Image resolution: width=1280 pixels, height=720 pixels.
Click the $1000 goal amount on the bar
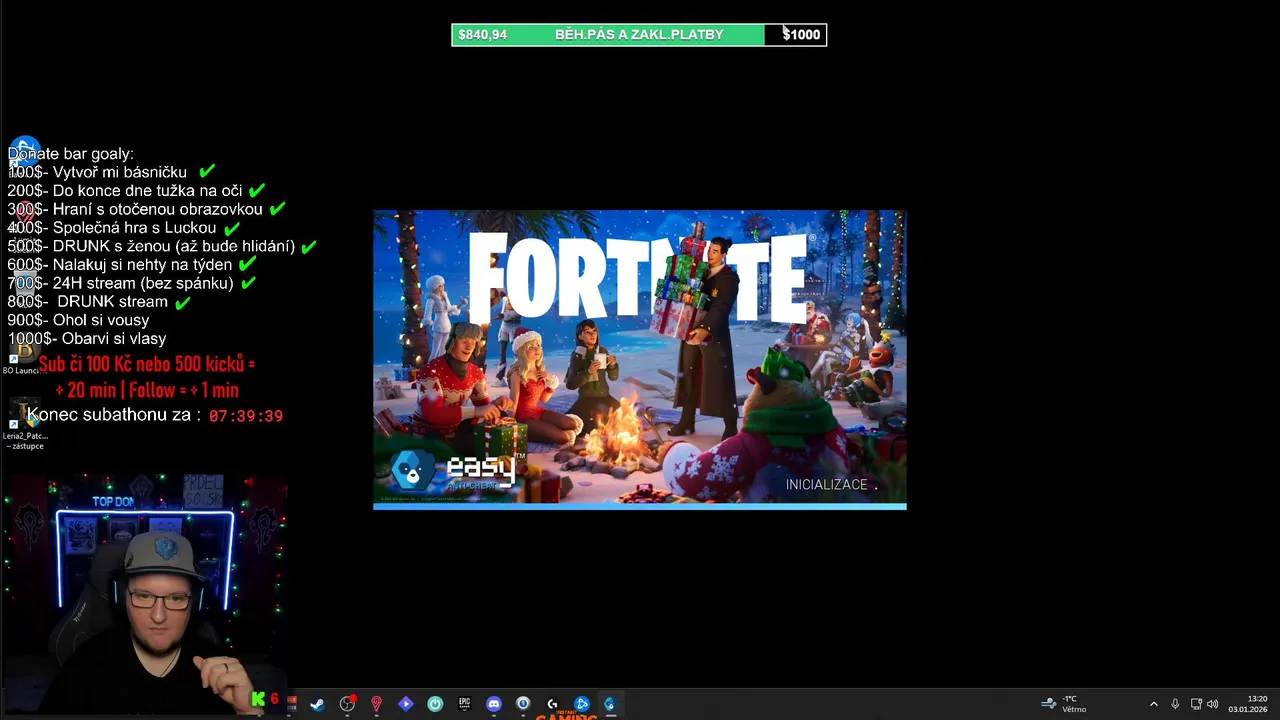[801, 34]
